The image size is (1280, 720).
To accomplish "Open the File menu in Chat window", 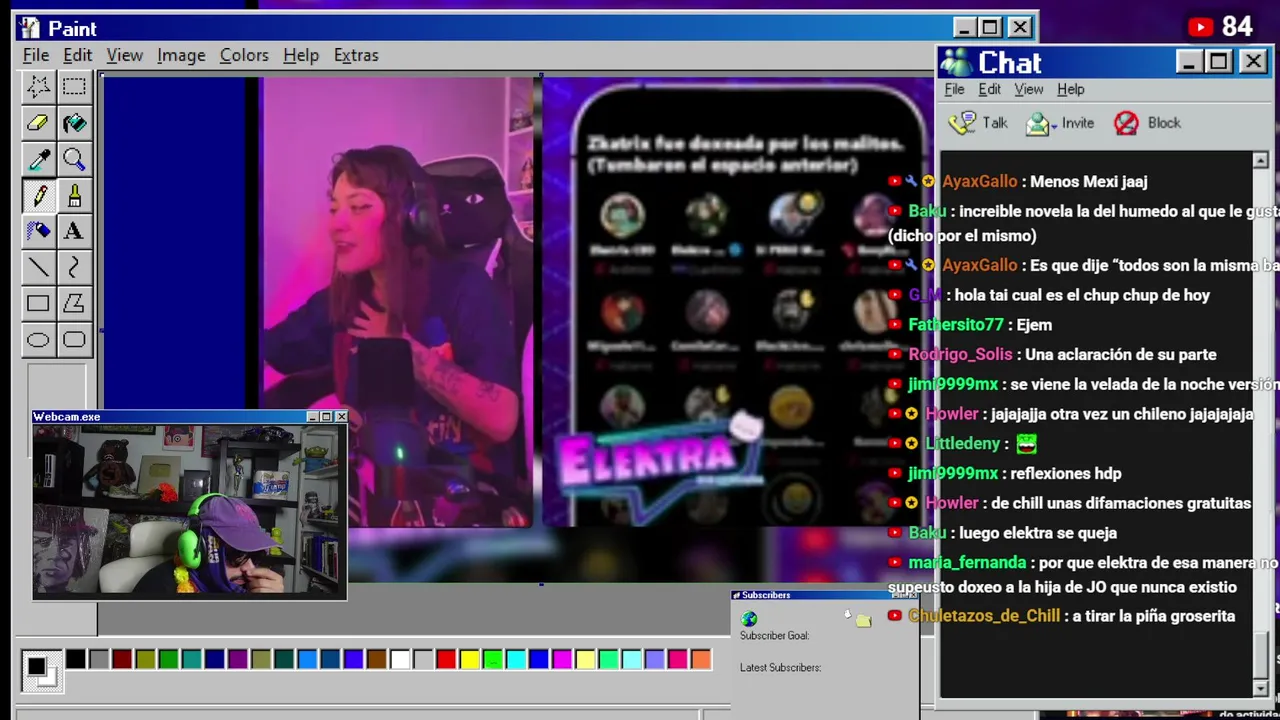I will (954, 89).
